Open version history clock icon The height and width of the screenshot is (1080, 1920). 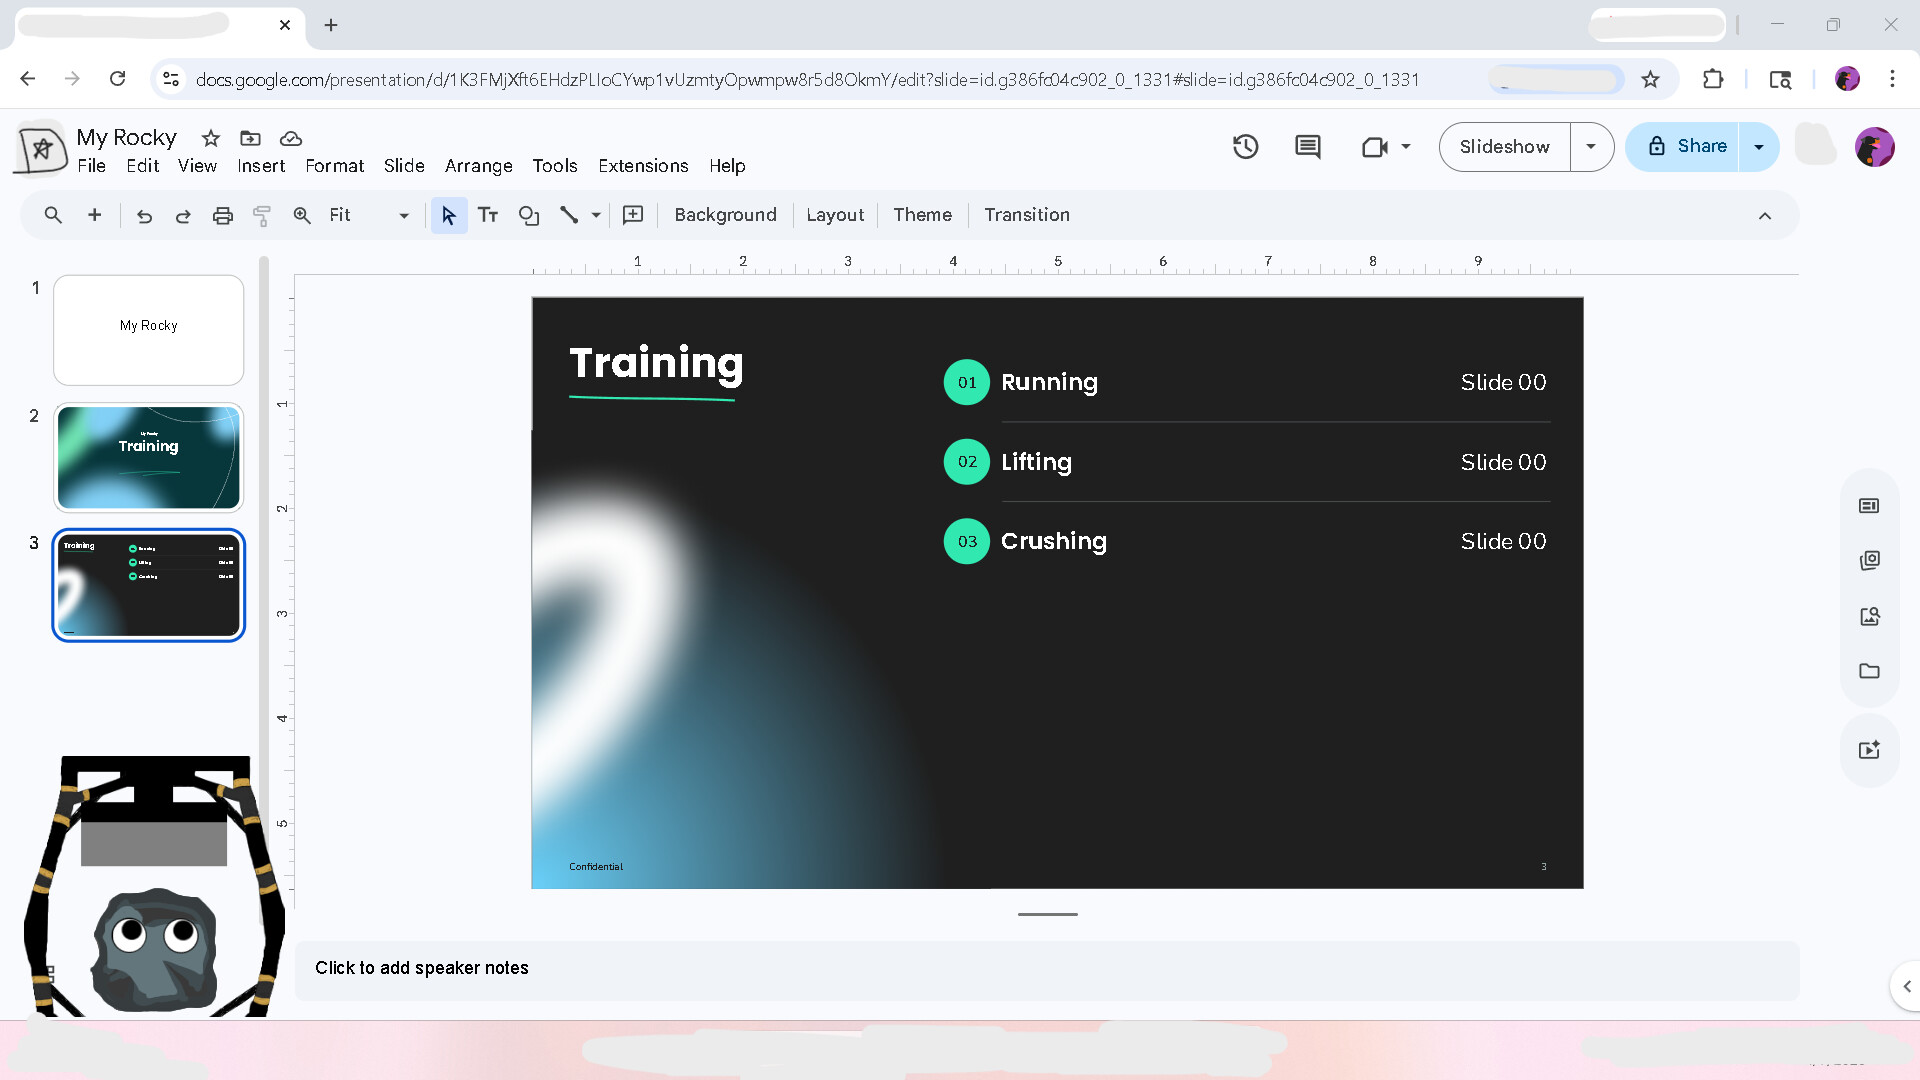1245,147
